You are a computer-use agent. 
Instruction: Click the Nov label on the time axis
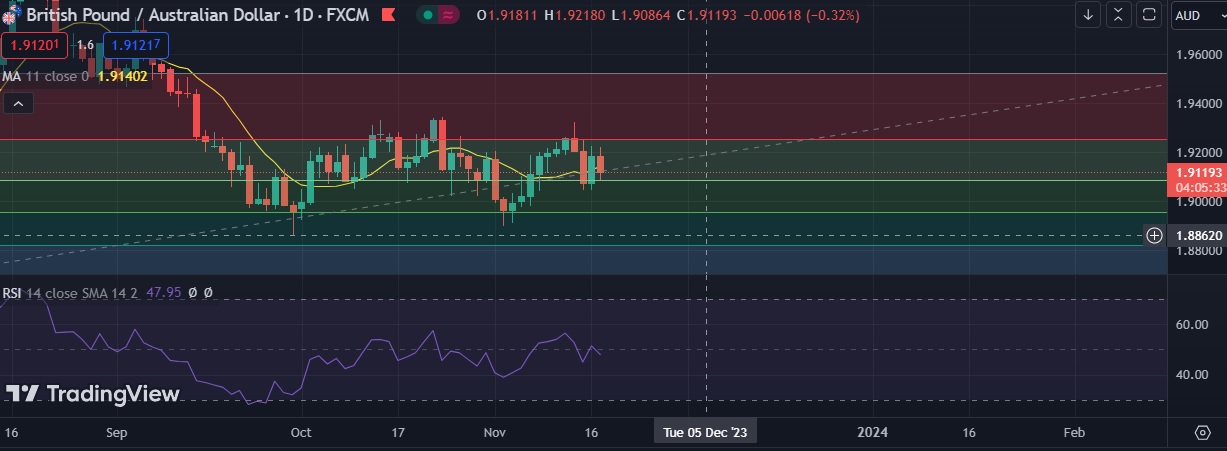495,432
